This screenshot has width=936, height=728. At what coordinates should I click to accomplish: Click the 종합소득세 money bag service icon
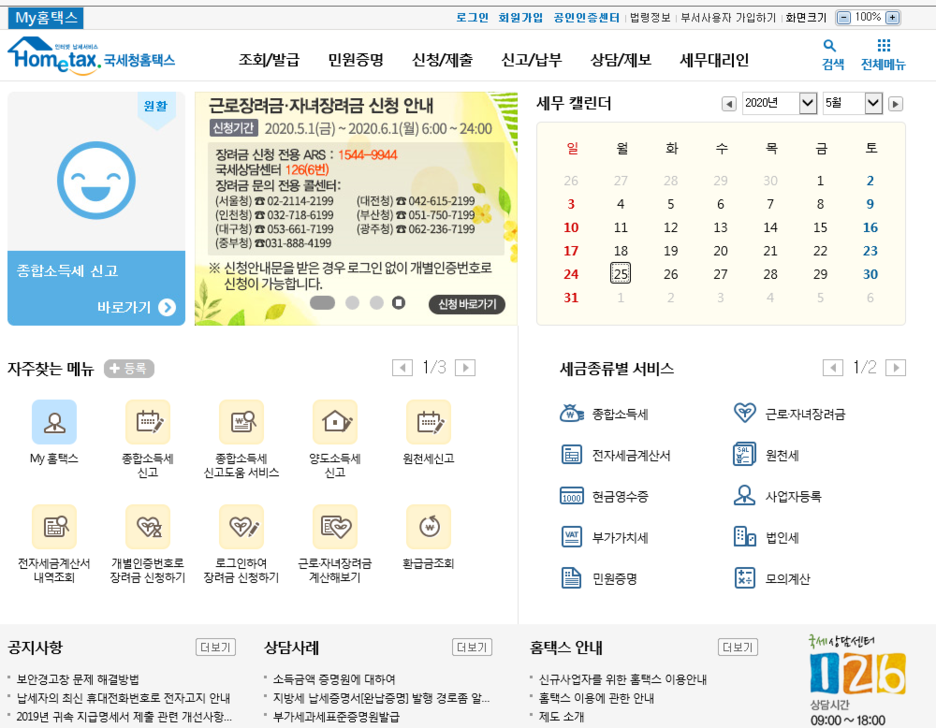pyautogui.click(x=571, y=414)
